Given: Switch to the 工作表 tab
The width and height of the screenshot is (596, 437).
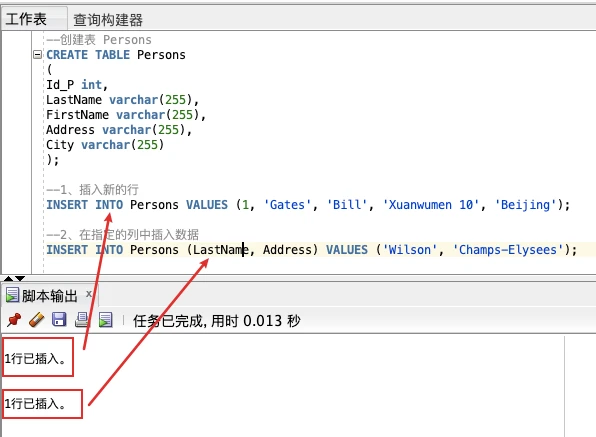Looking at the screenshot, I should [26, 19].
